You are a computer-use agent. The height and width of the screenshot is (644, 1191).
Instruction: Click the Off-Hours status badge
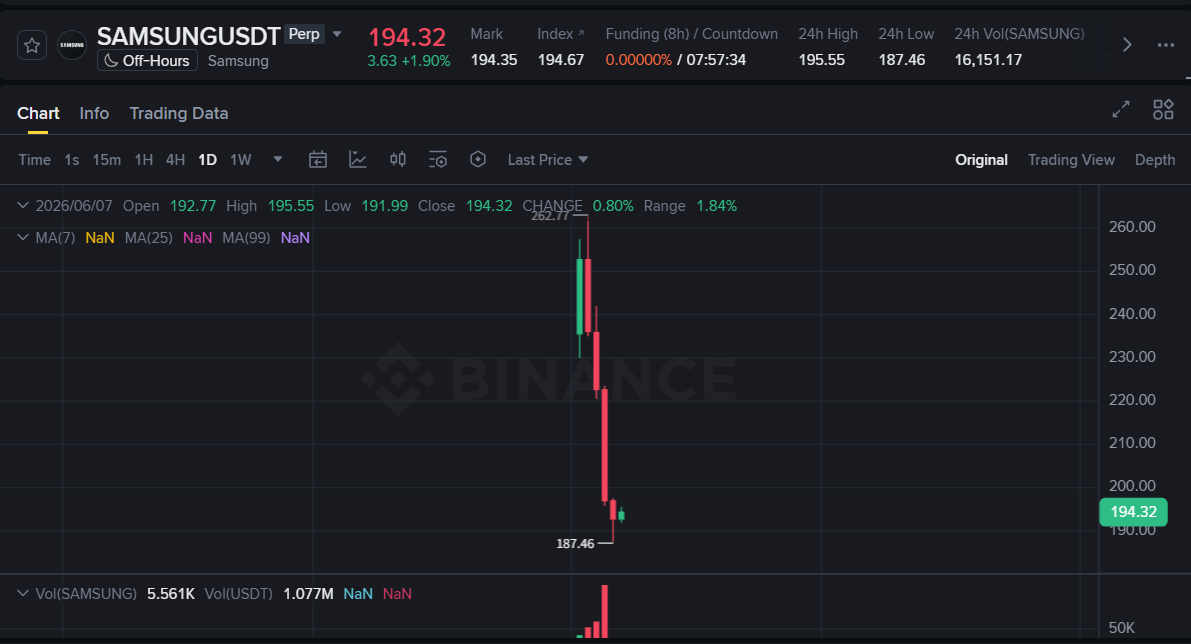point(147,61)
